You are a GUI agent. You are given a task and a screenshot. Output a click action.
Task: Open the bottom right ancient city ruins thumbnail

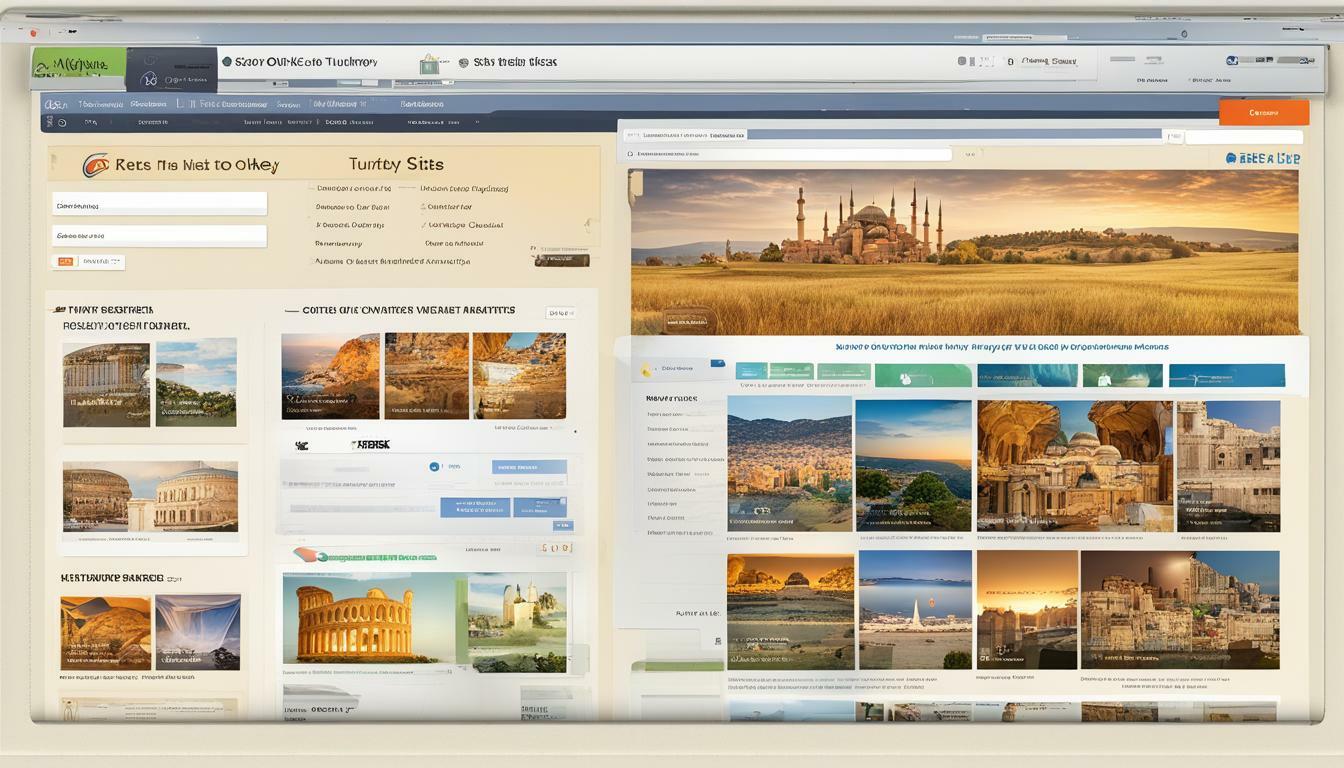point(1180,610)
